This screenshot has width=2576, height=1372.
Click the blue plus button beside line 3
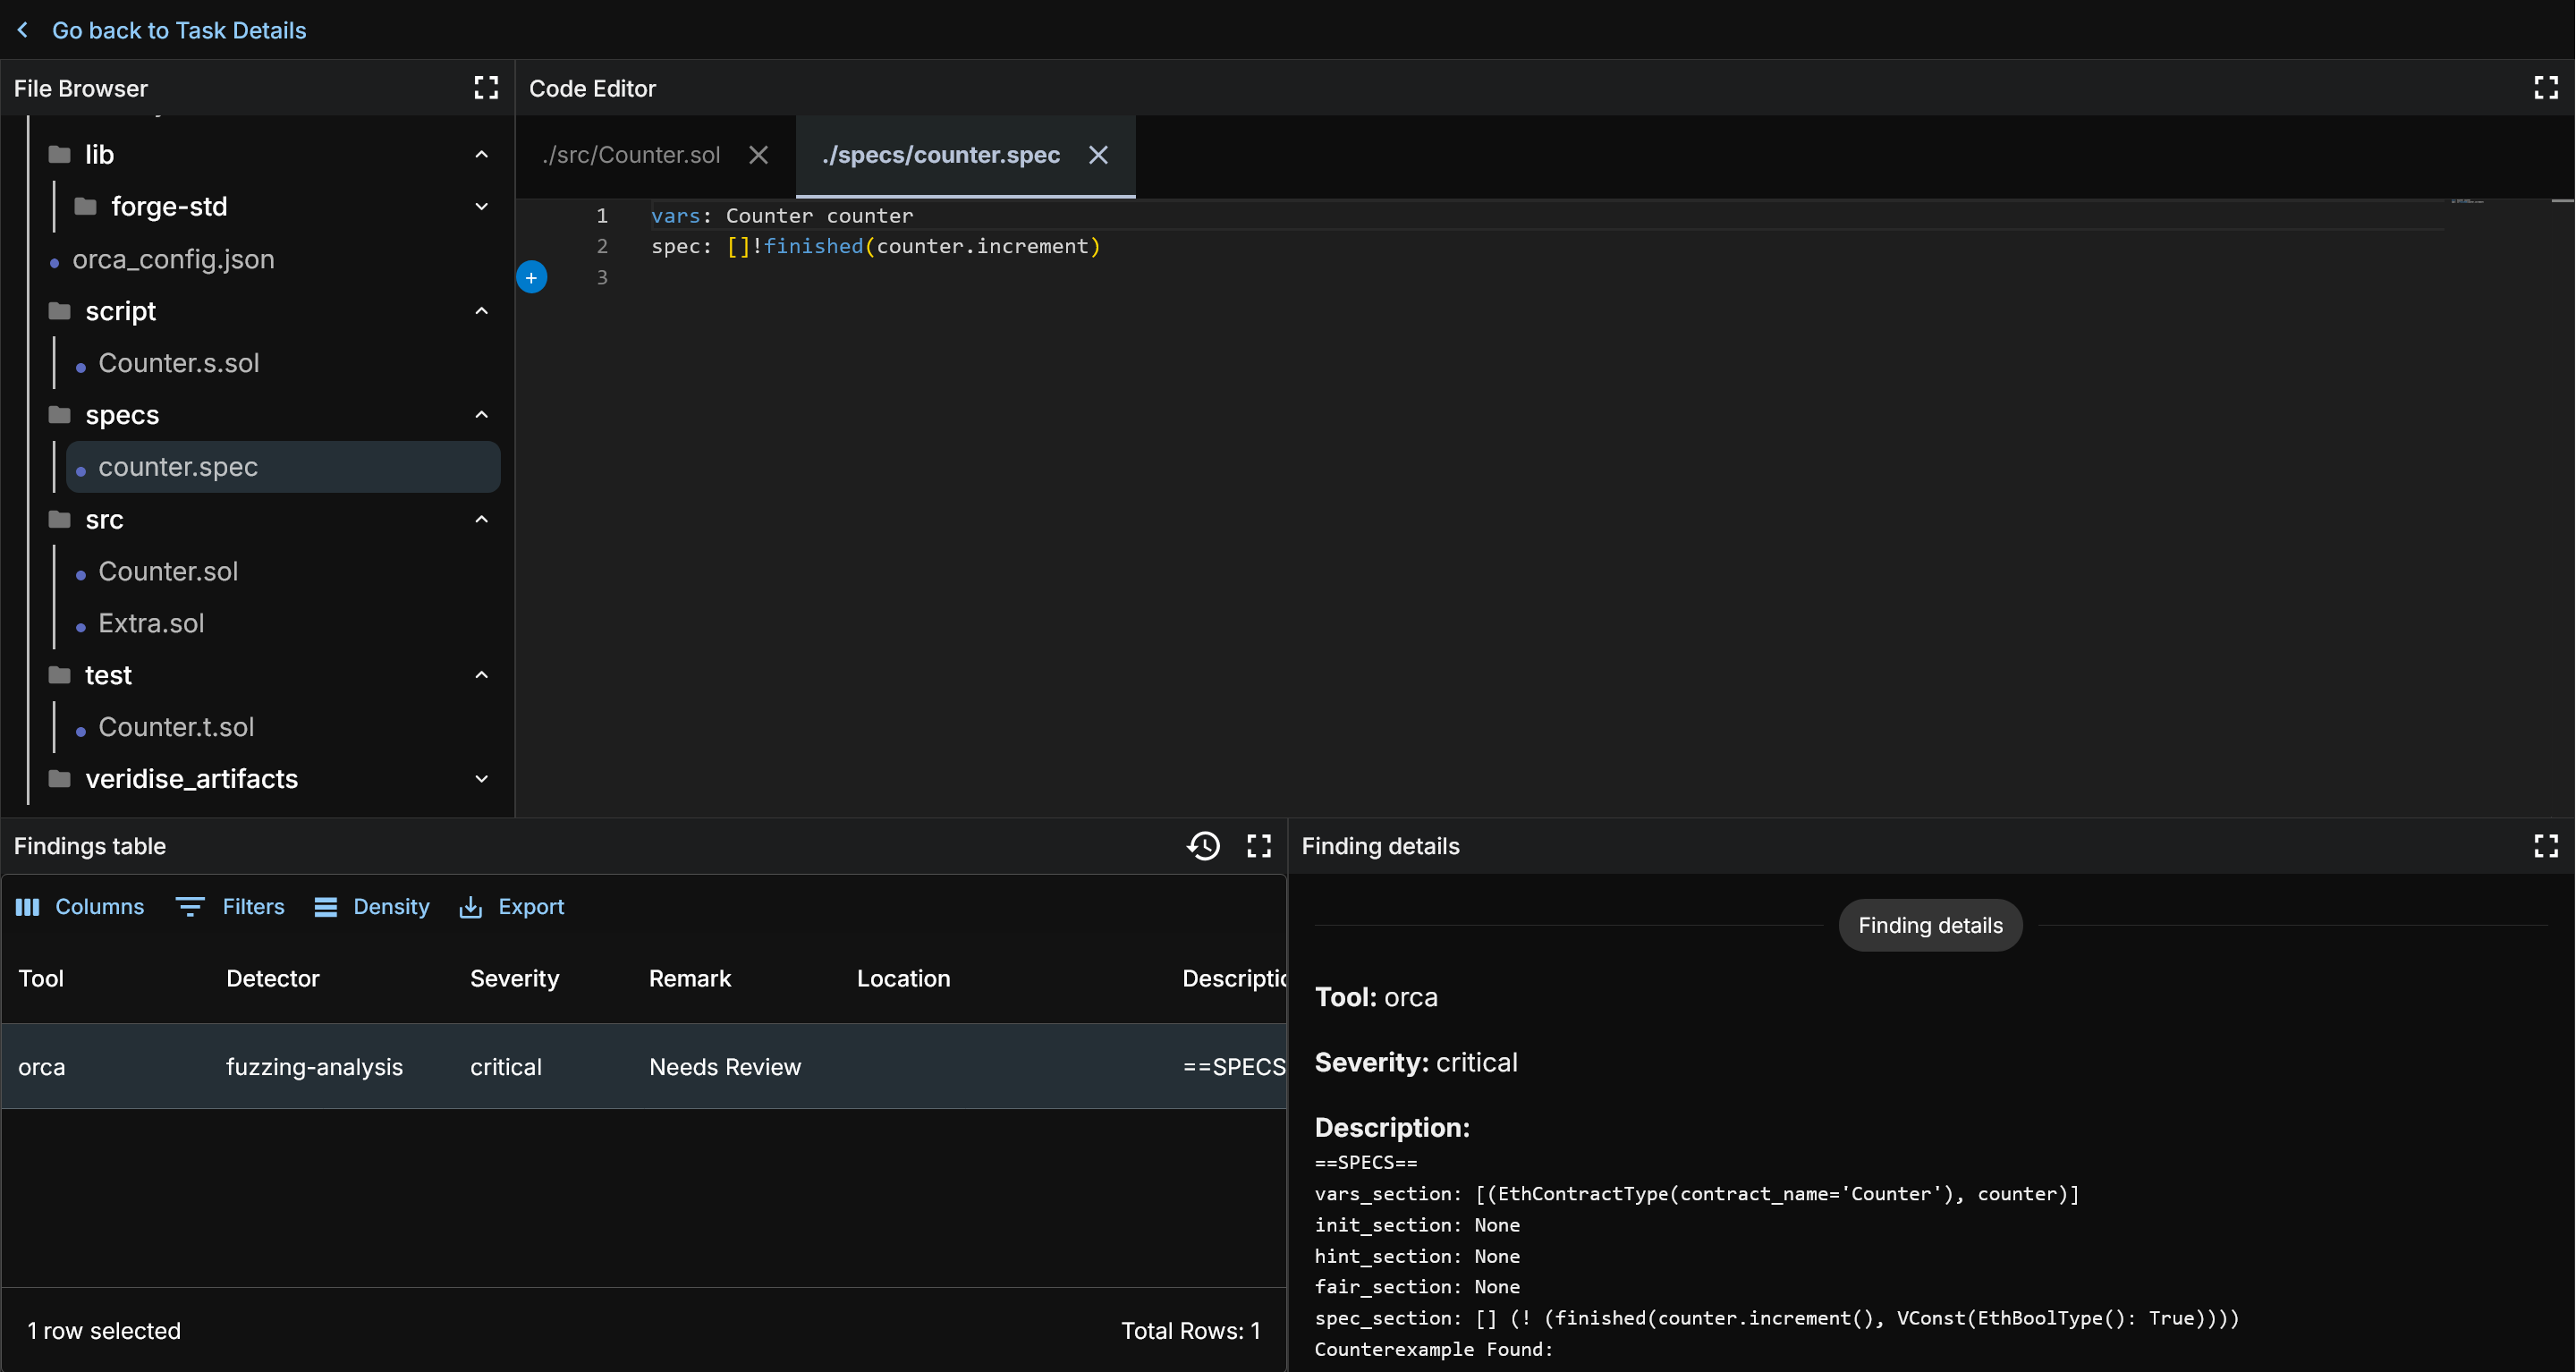tap(531, 277)
